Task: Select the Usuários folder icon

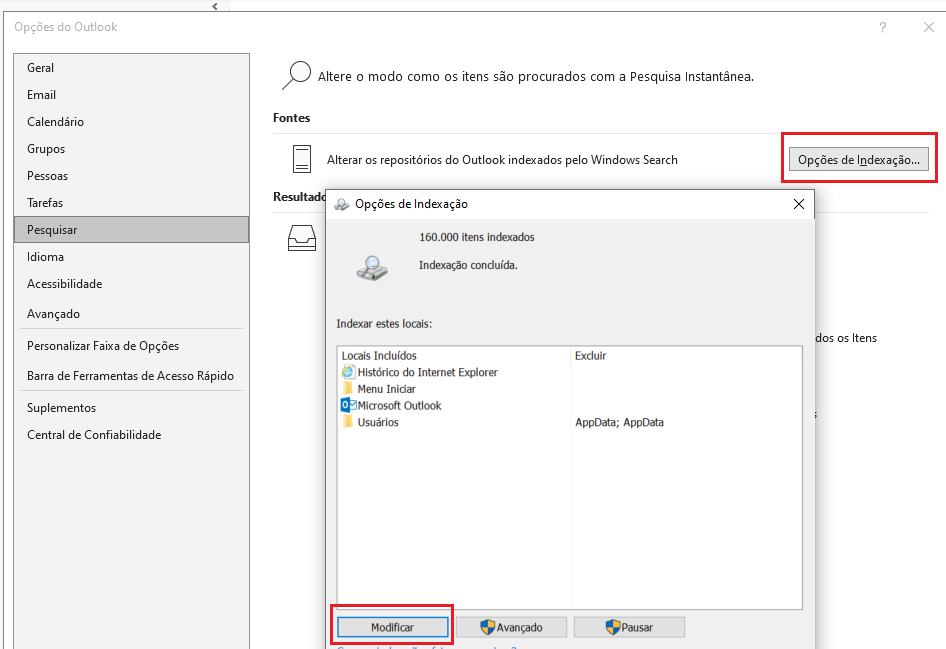Action: coord(348,422)
